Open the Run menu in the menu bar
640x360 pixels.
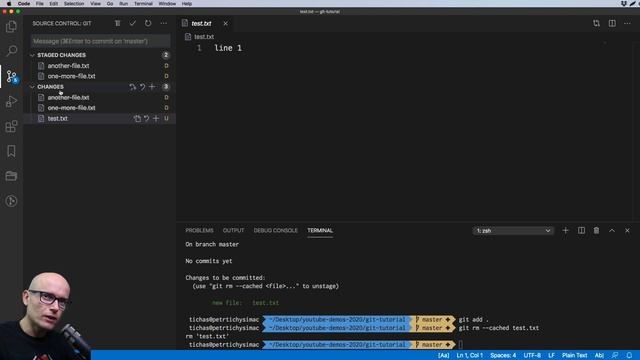pyautogui.click(x=123, y=4)
